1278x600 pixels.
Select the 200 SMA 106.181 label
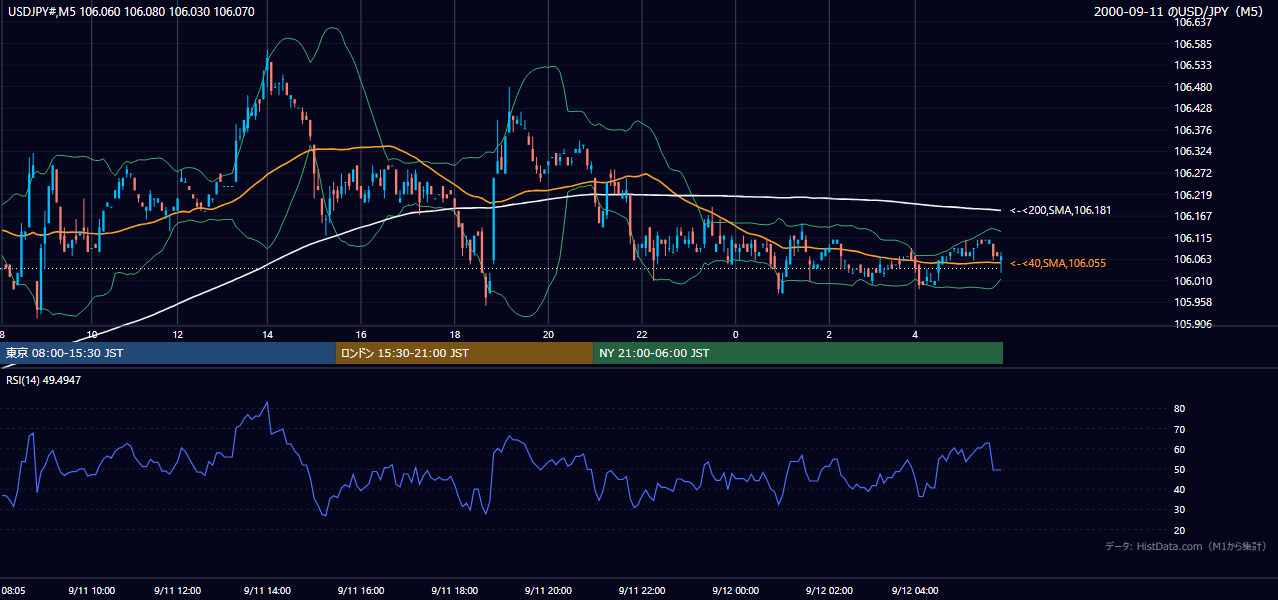tap(1061, 211)
